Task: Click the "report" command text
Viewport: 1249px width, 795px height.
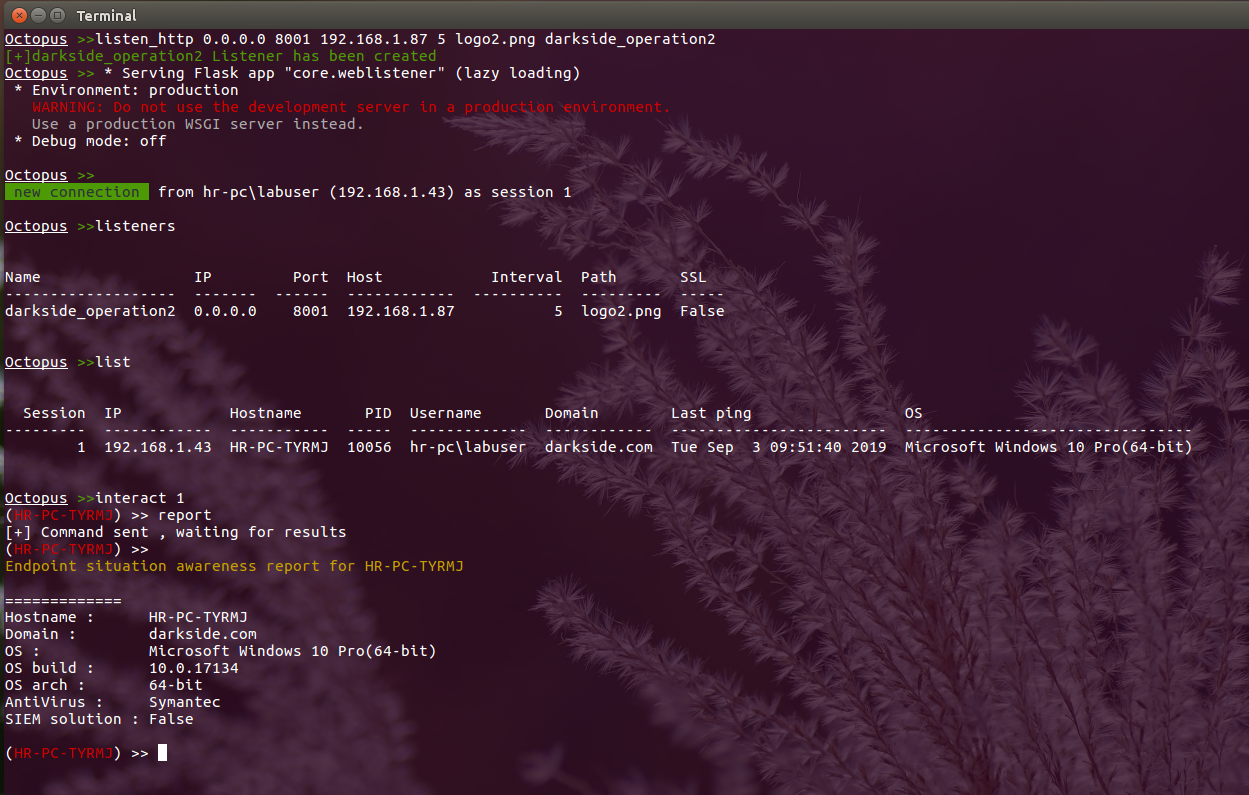Action: (185, 515)
